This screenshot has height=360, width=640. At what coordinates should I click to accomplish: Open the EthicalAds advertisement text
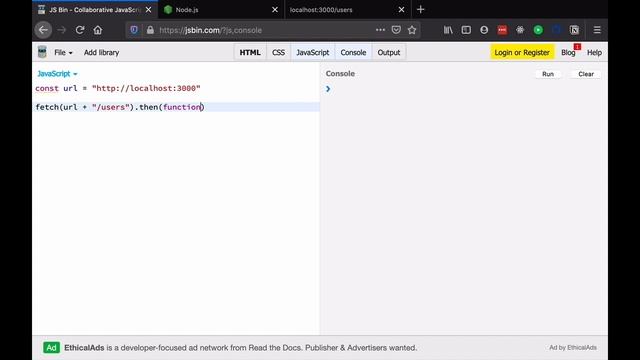(x=240, y=348)
